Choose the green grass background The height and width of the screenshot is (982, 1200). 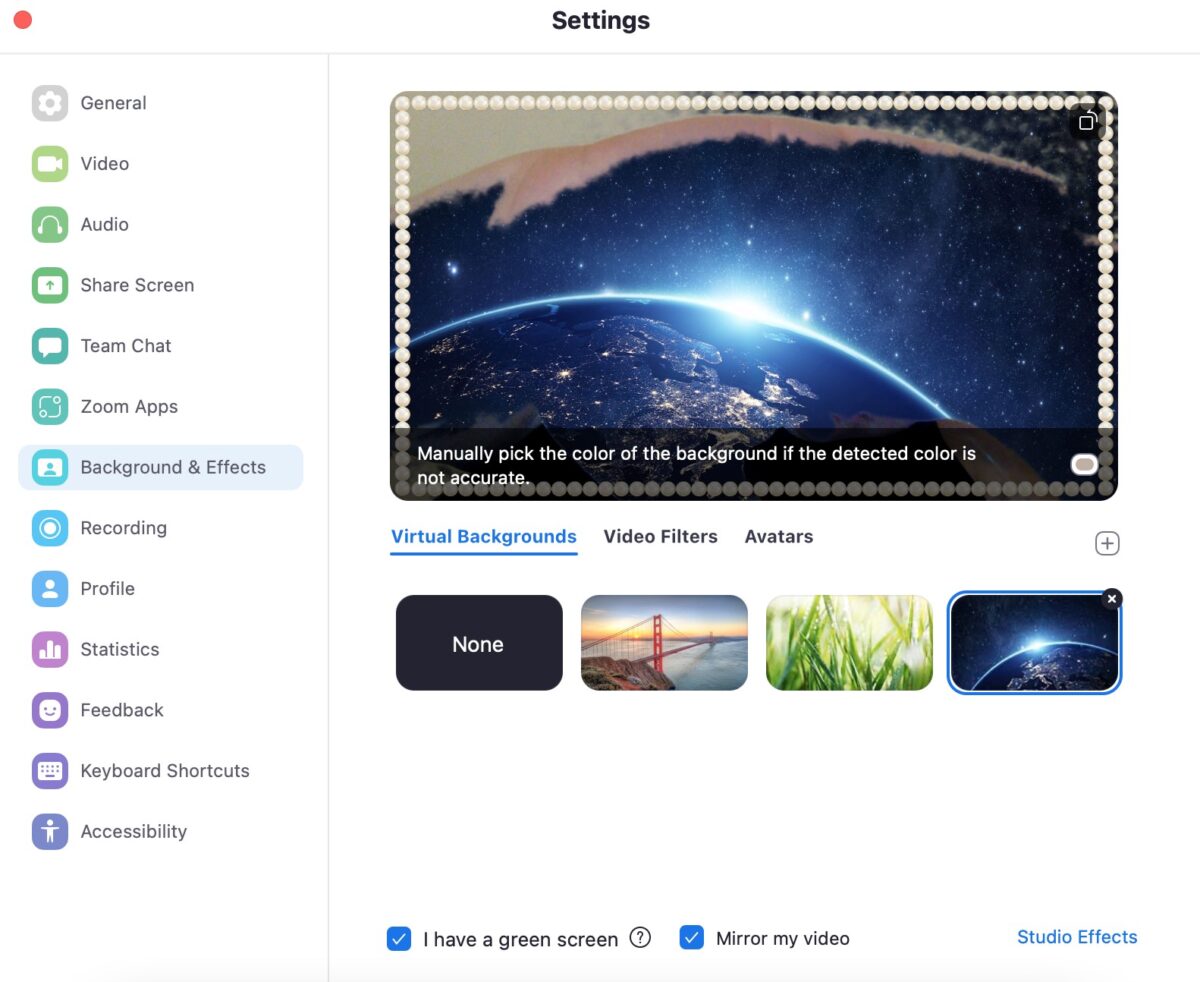(849, 643)
